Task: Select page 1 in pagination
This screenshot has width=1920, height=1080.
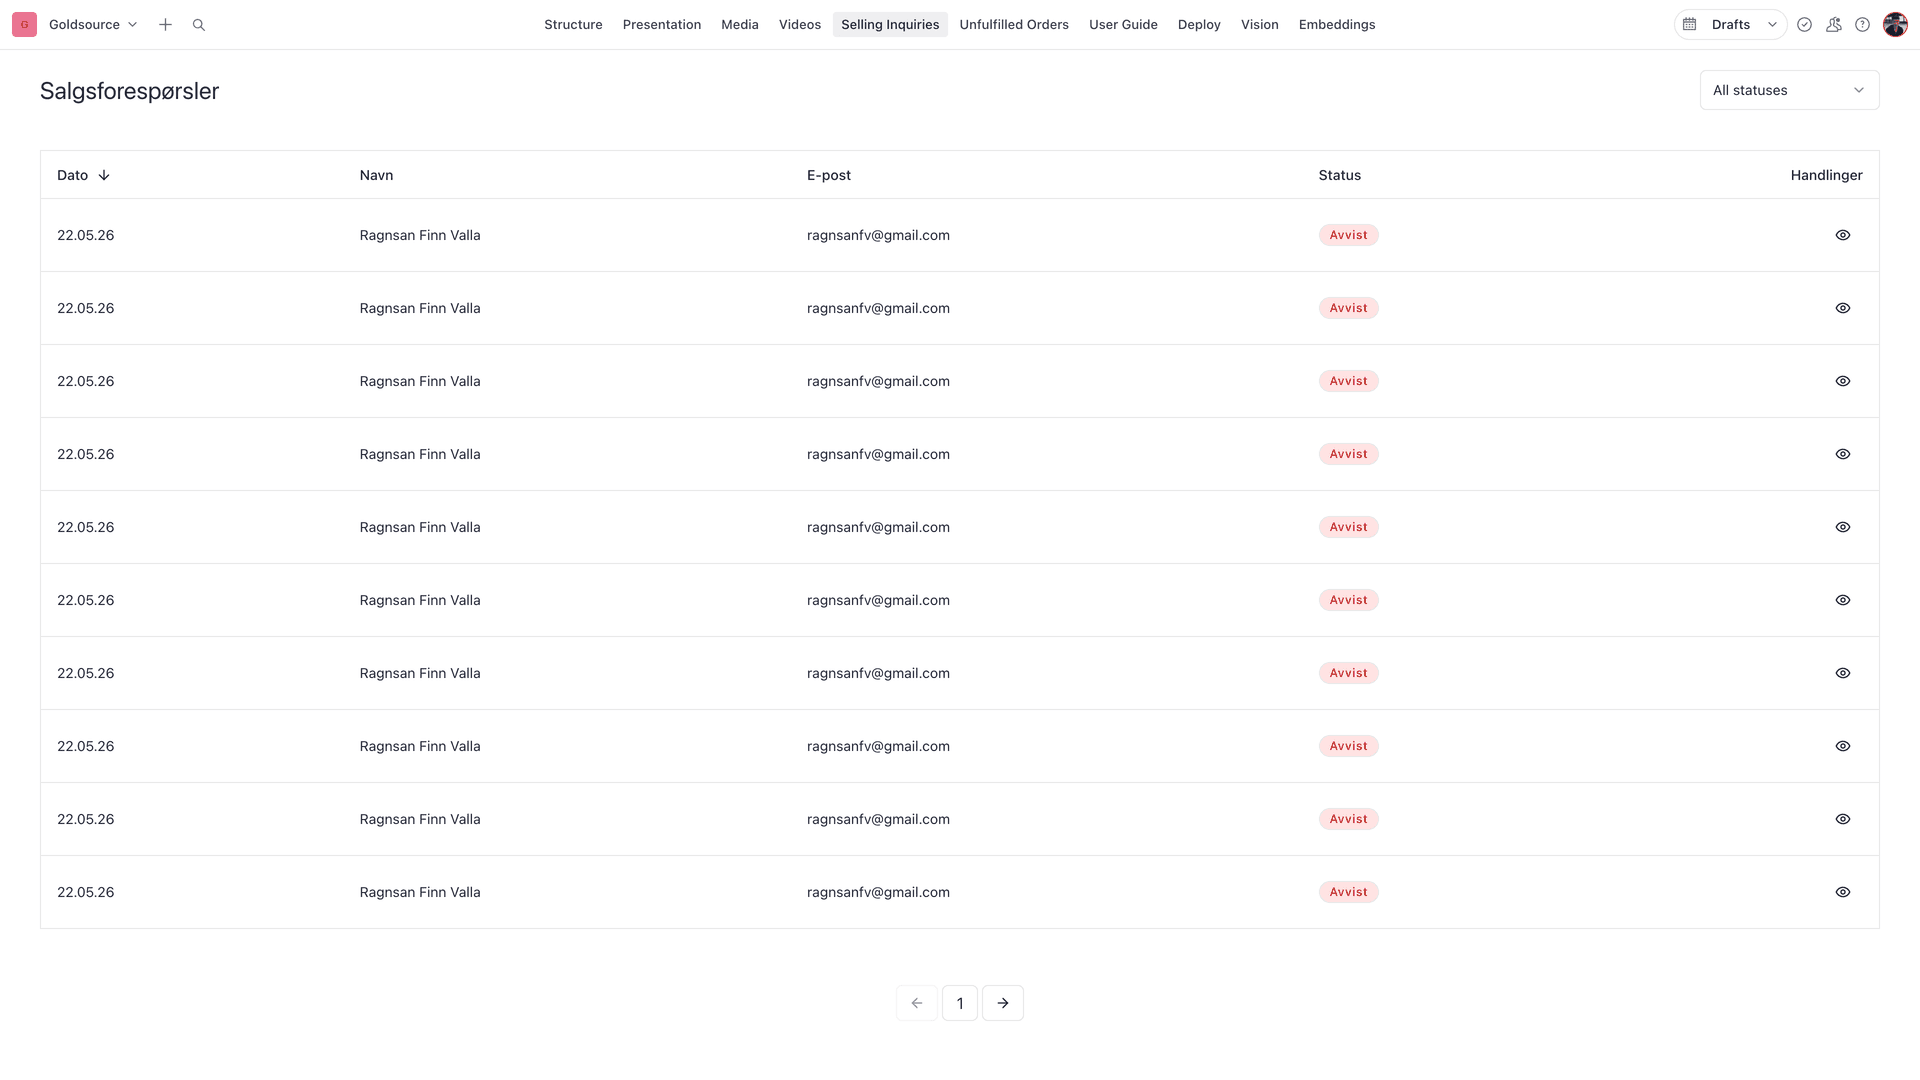Action: point(960,1003)
